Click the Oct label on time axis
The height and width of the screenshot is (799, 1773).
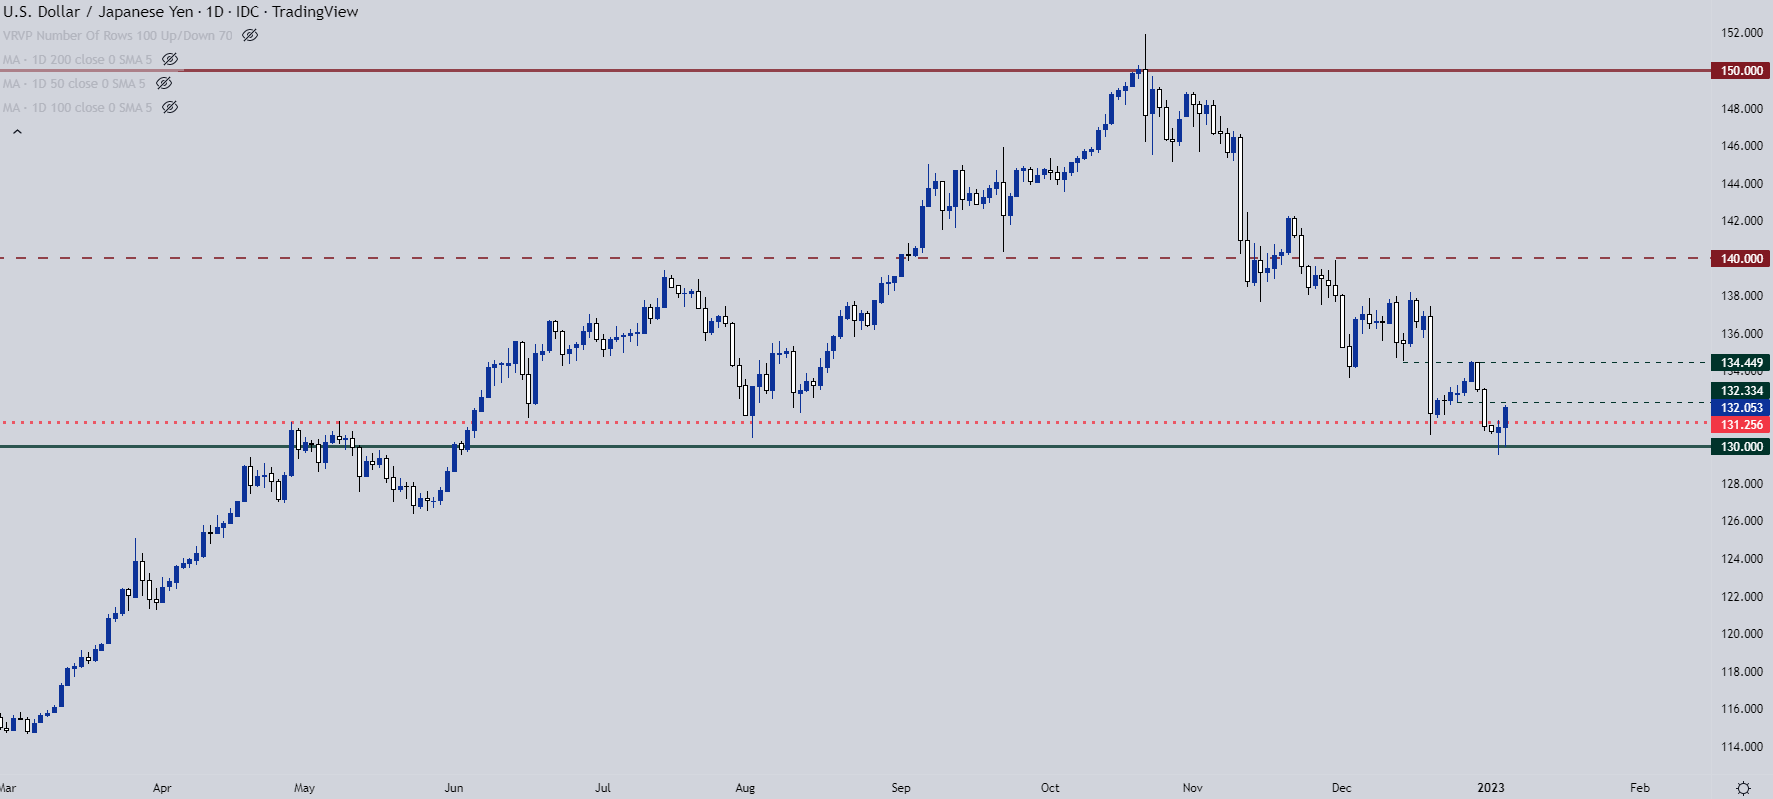pos(1050,788)
